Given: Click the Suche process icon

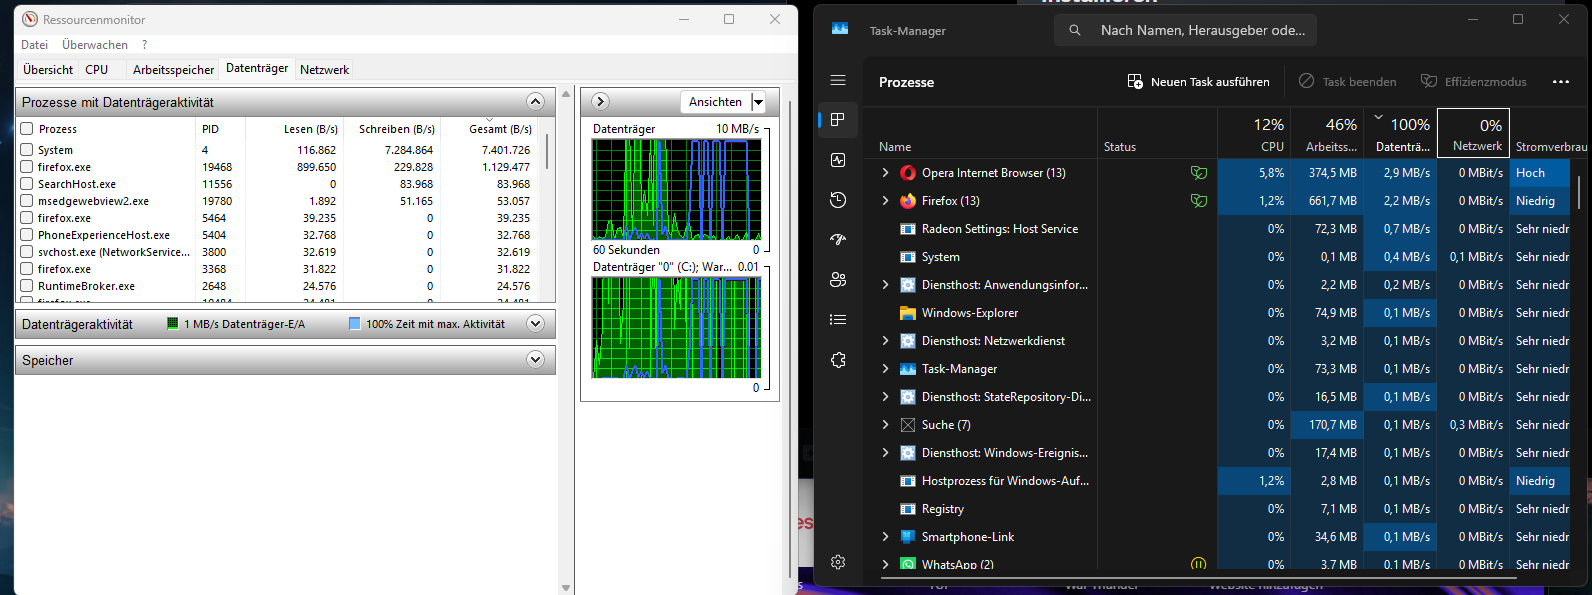Looking at the screenshot, I should coord(908,425).
